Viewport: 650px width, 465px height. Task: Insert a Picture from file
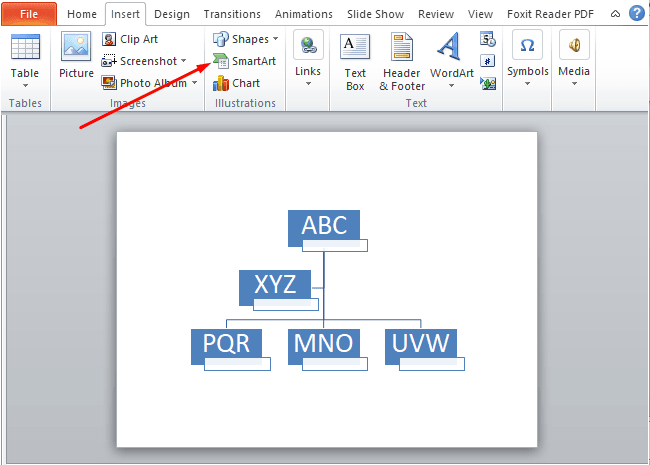pos(76,55)
